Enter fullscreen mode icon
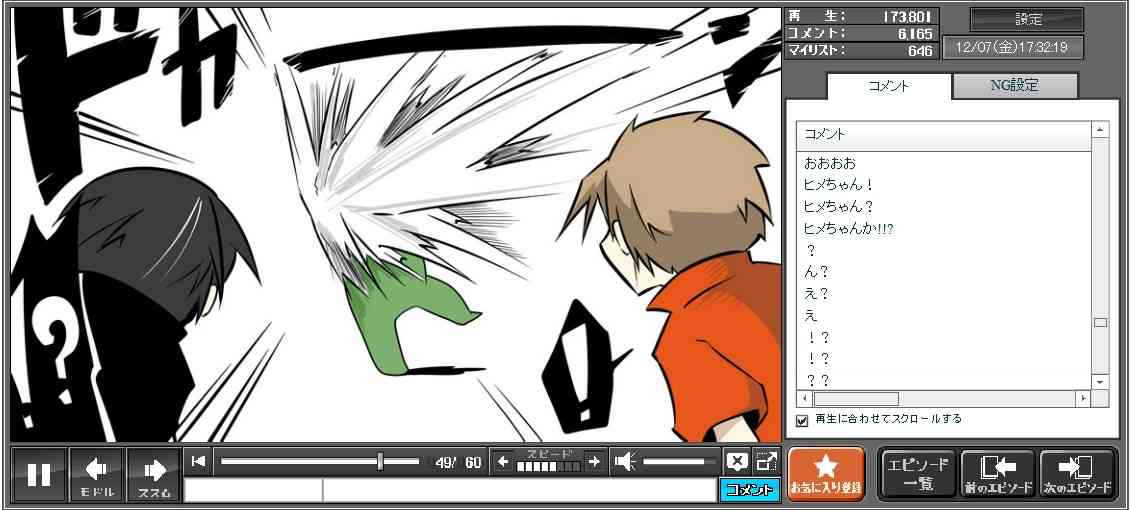The width and height of the screenshot is (1131, 510). click(x=767, y=461)
